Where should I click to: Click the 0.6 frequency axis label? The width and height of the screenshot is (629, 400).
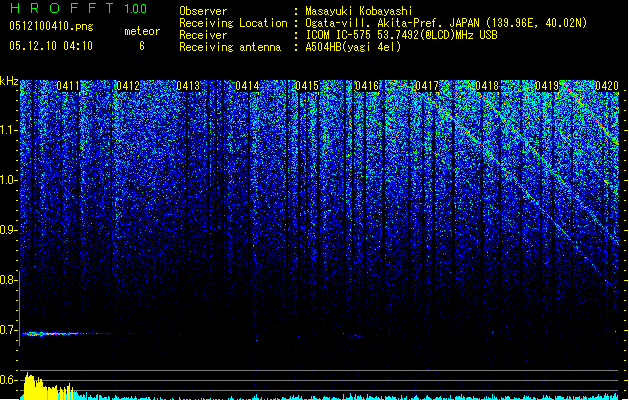click(x=9, y=380)
